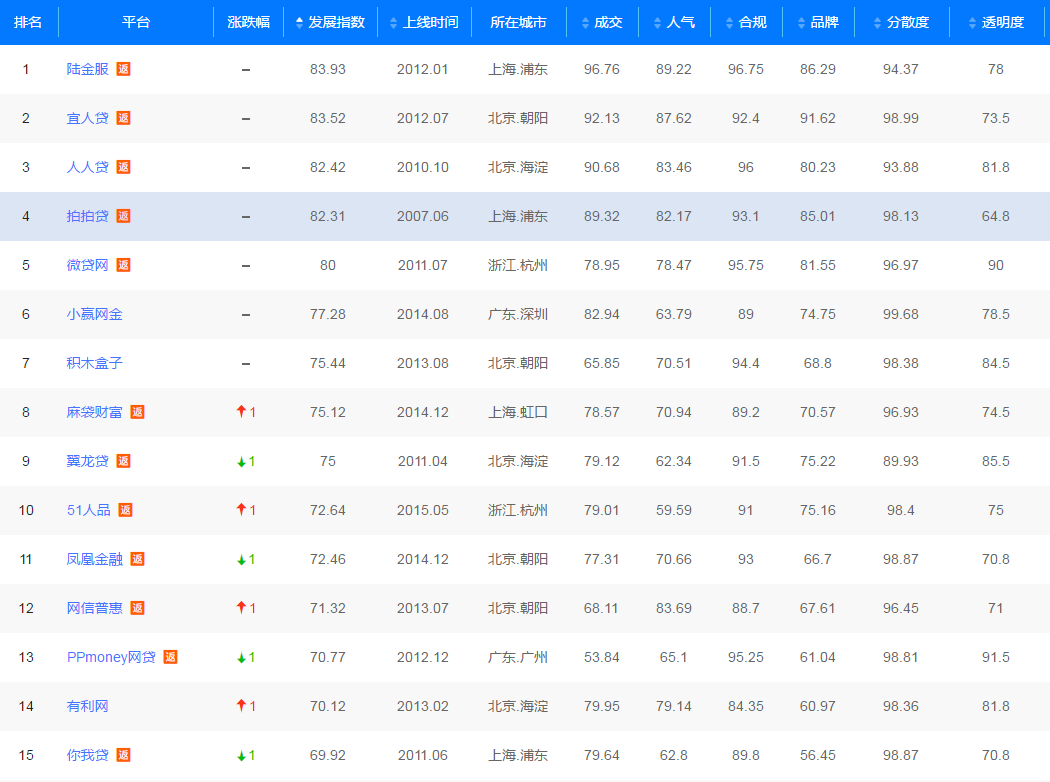The height and width of the screenshot is (782, 1050).
Task: Sort the table by 成交 column
Action: click(601, 22)
